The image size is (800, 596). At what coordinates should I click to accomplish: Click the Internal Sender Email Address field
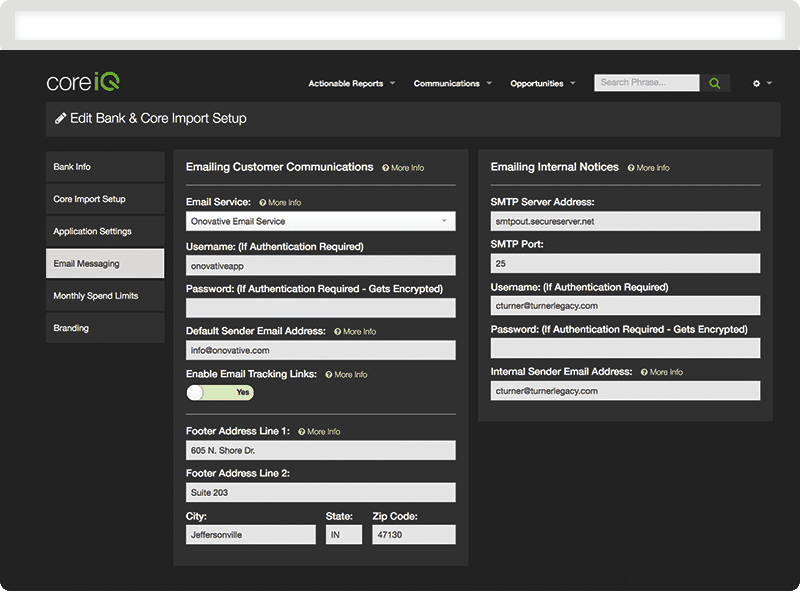click(x=625, y=391)
